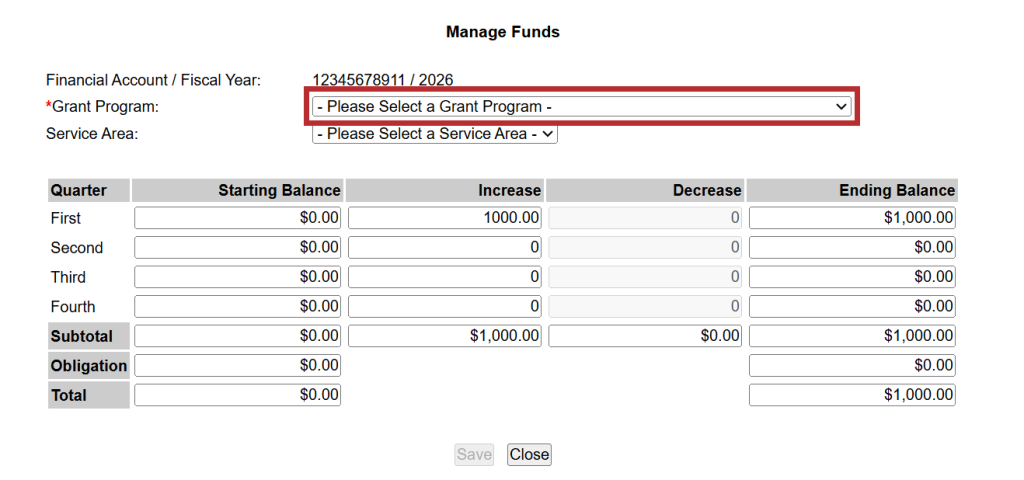Select Third quarter Ending Balance field
Viewport: 1024px width, 480px height.
(852, 277)
